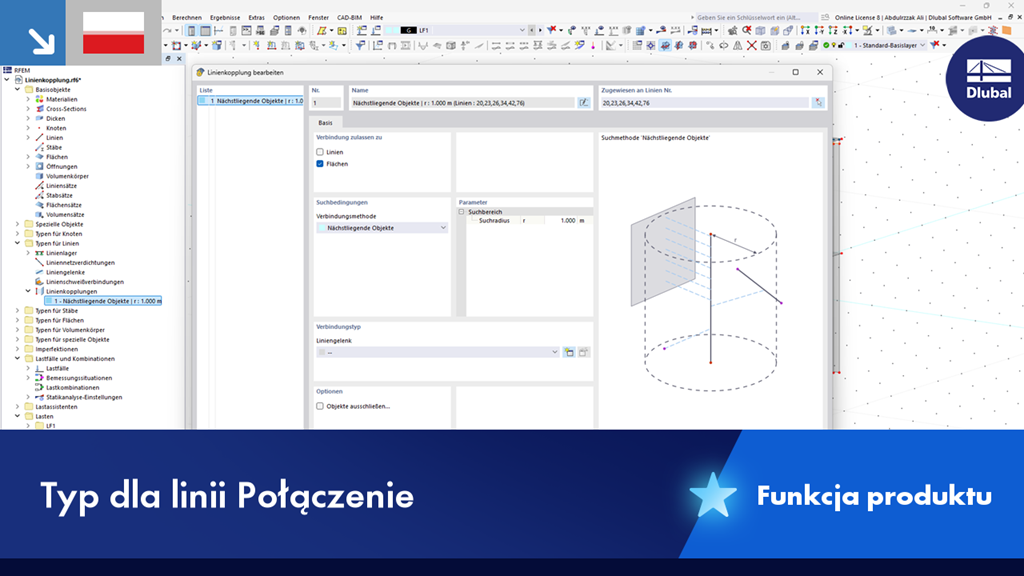The height and width of the screenshot is (576, 1024).
Task: Expand the Spezielle Objekte node
Action: [x=18, y=224]
